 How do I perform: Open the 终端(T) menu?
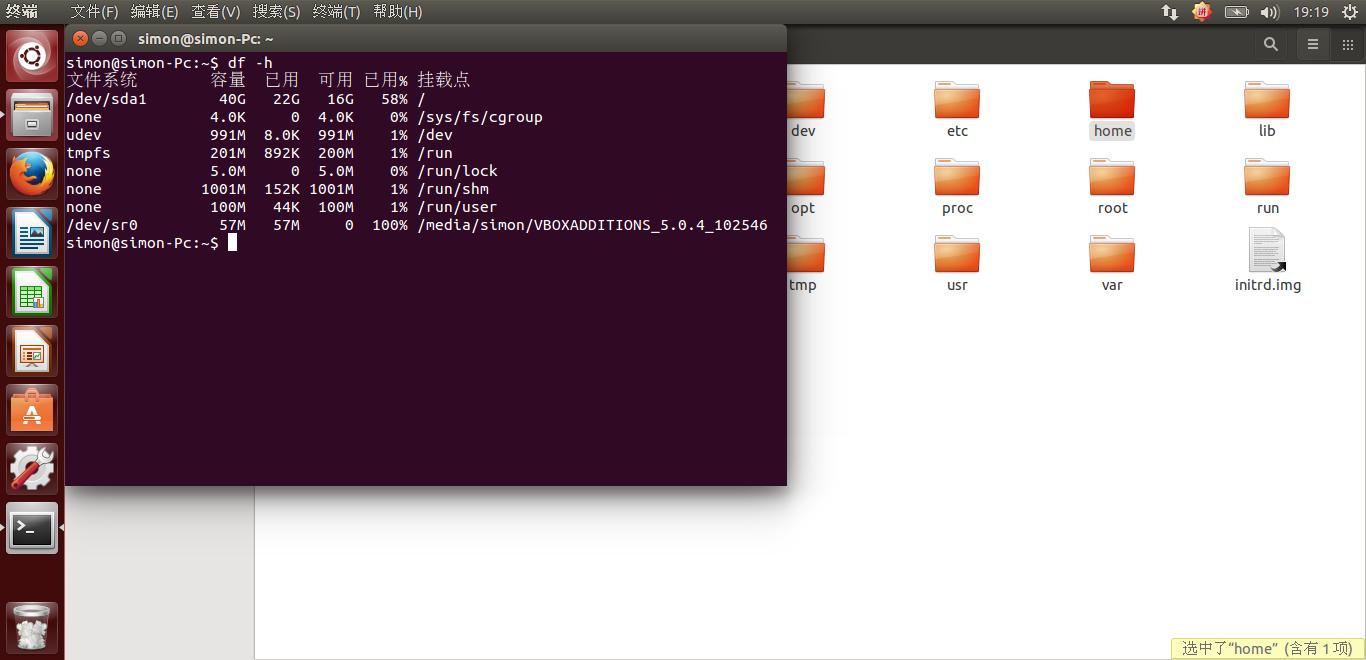point(336,12)
